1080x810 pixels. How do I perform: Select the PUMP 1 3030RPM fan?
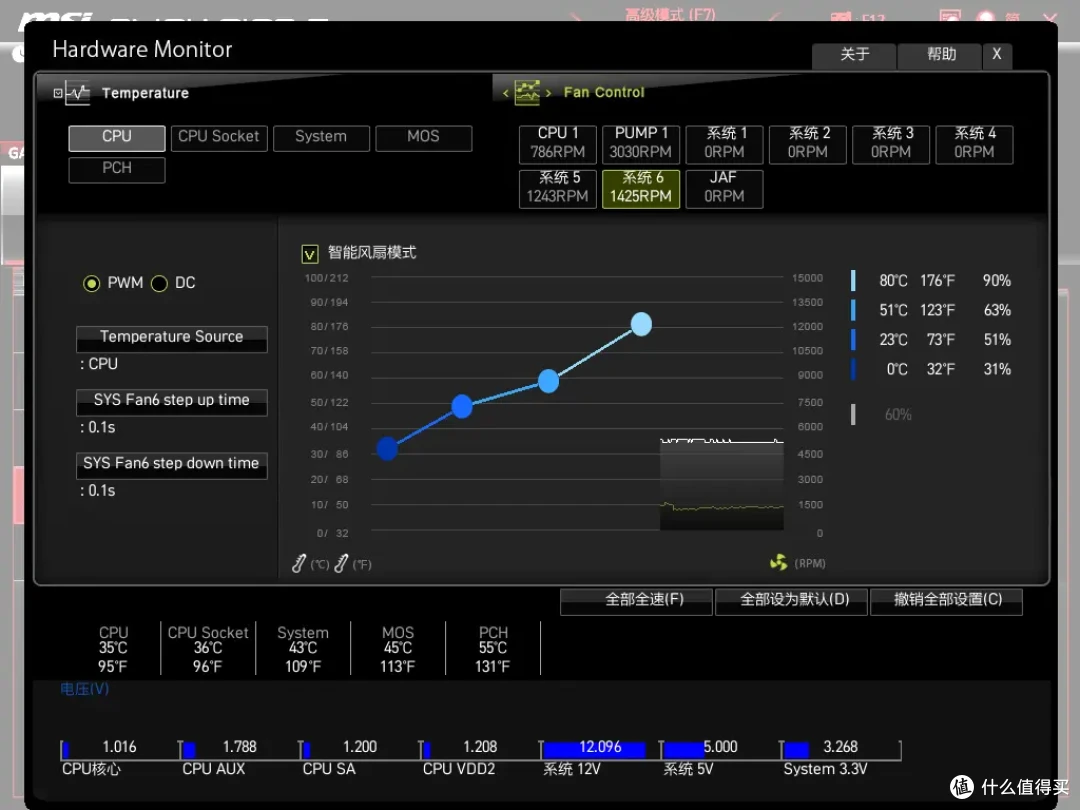(x=641, y=143)
